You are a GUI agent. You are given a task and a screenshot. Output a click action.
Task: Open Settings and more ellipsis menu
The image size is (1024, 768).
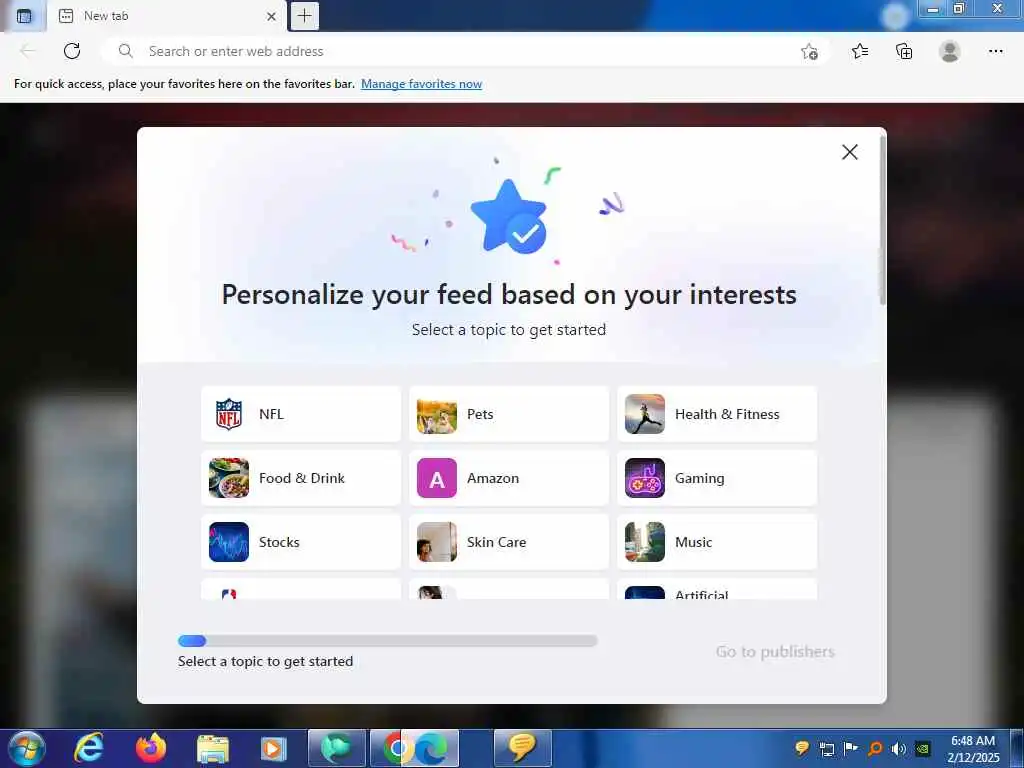995,51
